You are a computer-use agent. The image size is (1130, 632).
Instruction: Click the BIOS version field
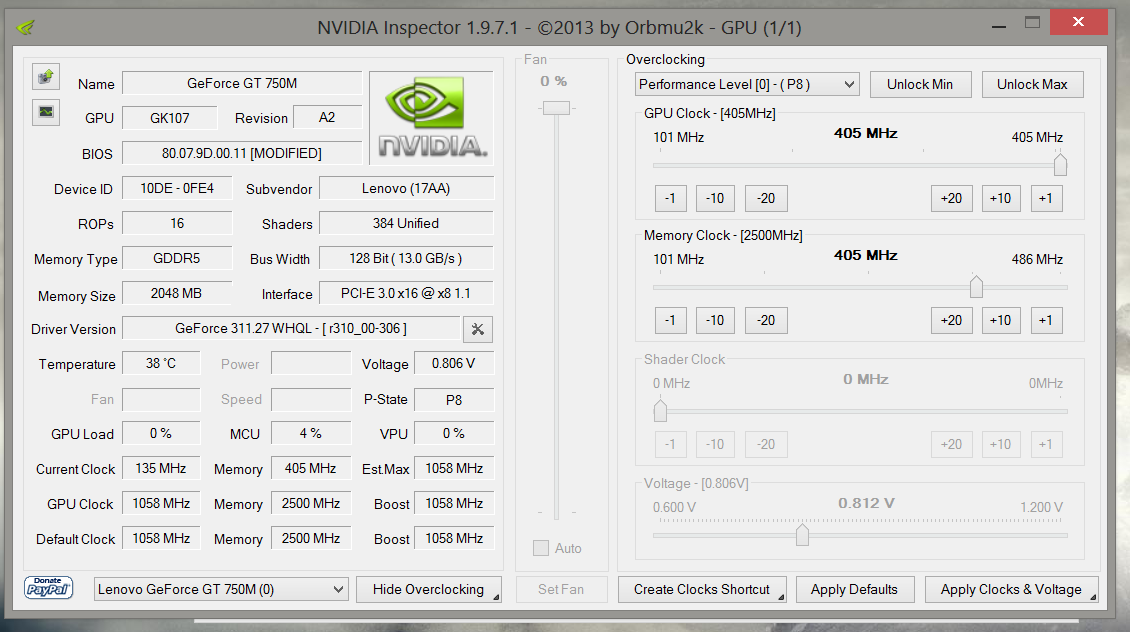[242, 153]
